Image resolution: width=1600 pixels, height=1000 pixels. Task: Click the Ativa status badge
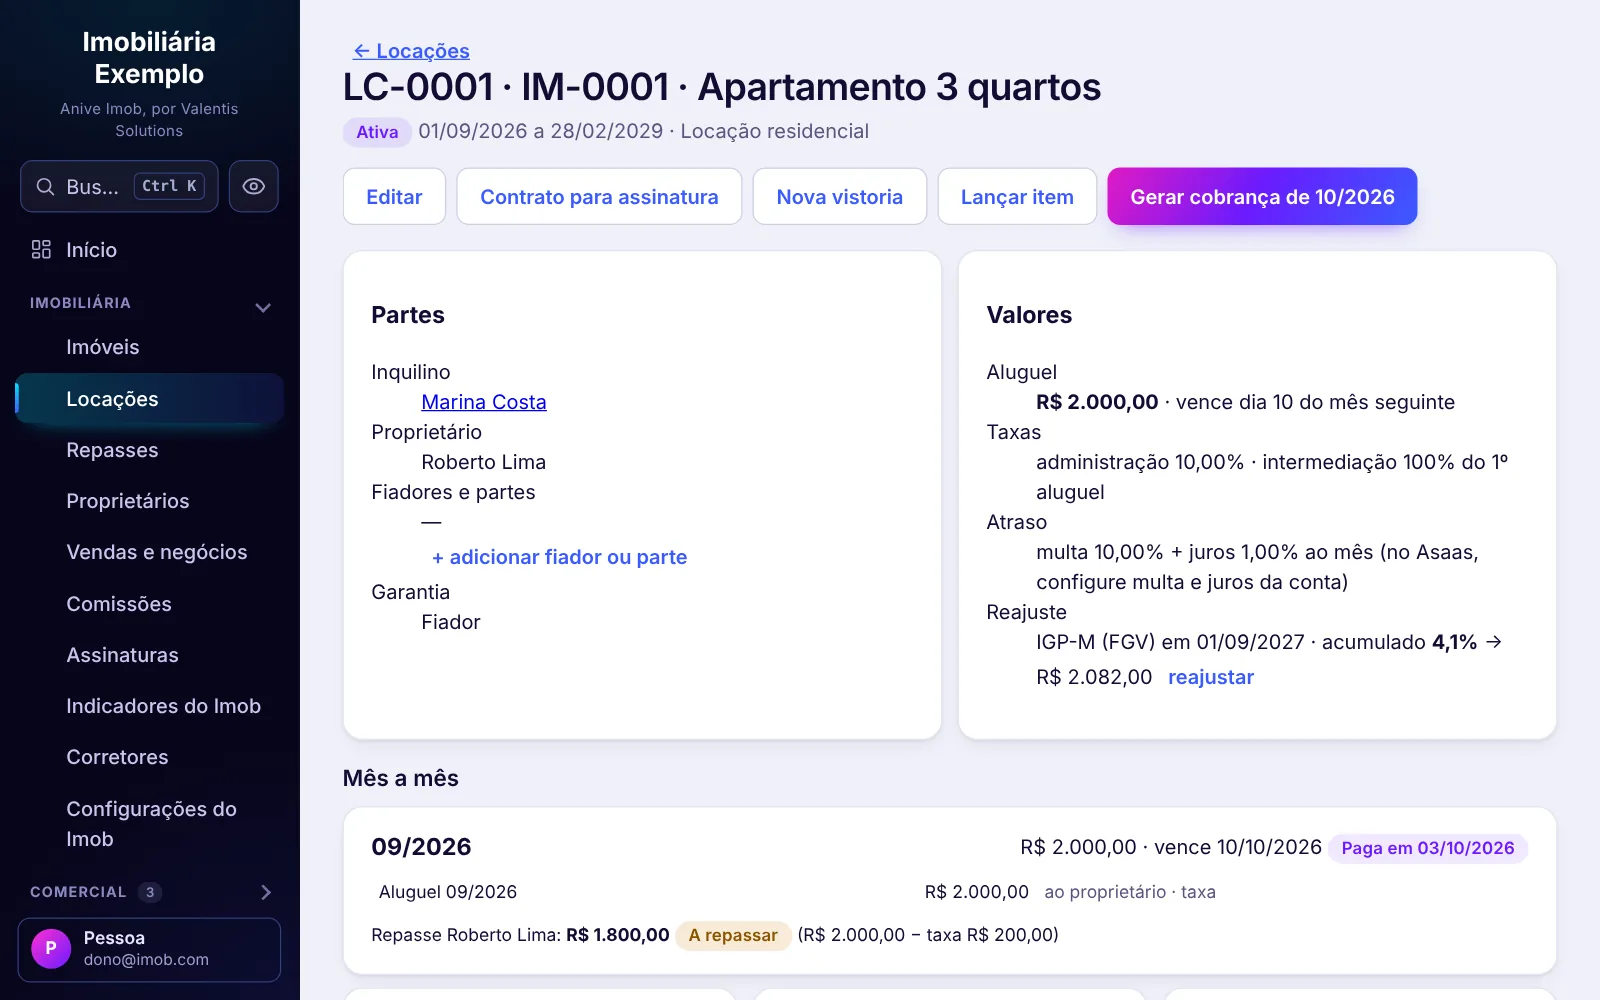click(377, 132)
